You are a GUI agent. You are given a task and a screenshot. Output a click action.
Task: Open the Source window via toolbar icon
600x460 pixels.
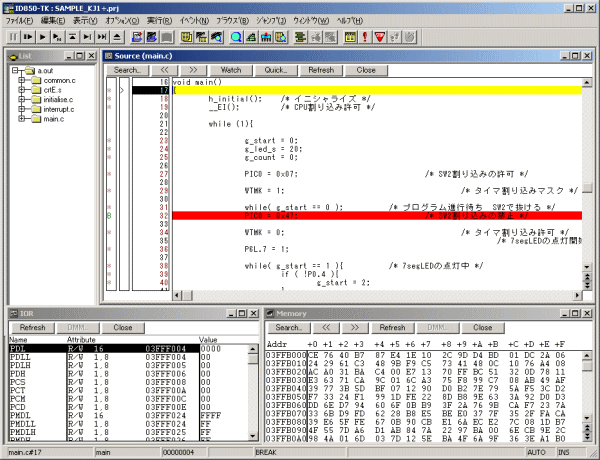186,37
